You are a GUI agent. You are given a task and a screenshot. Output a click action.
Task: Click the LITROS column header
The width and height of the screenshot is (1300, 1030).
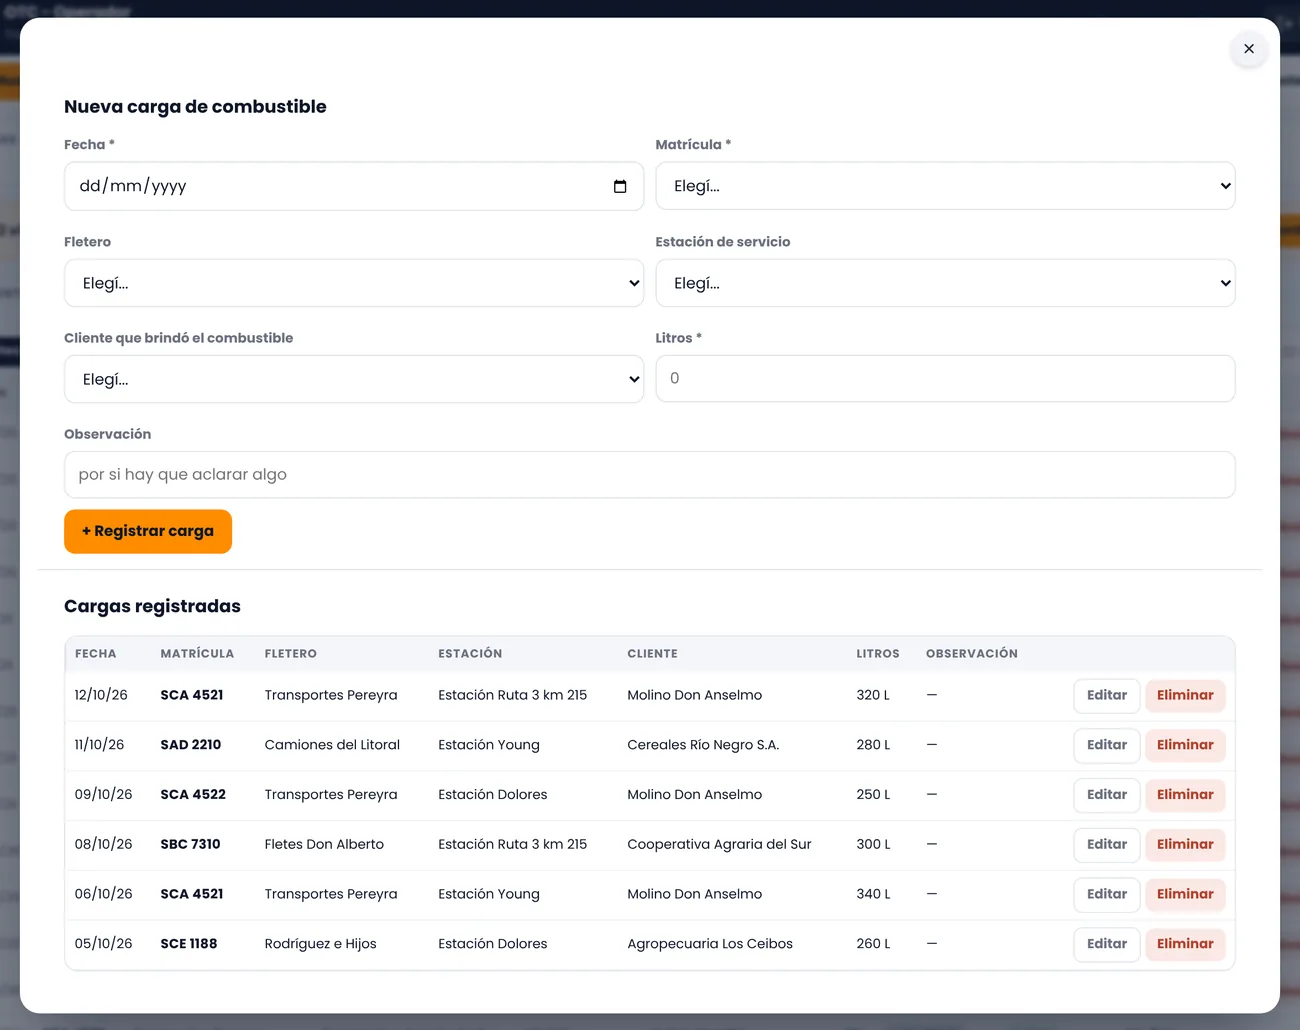878,654
